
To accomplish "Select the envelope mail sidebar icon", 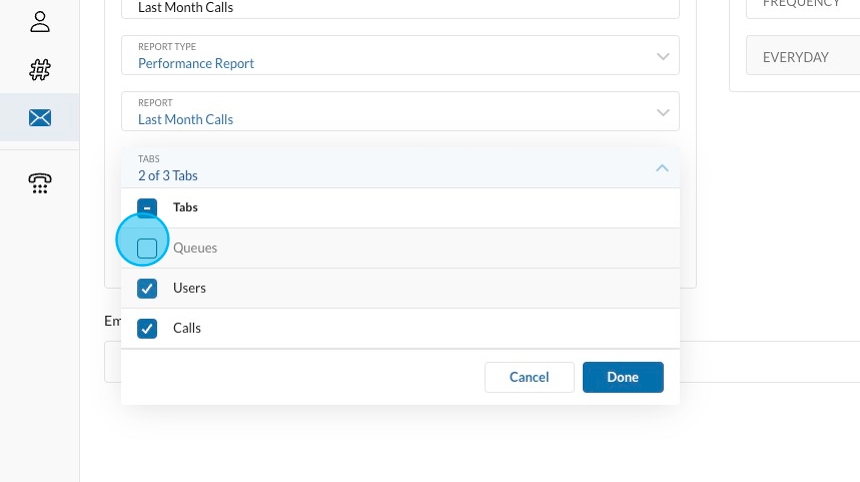I will click(x=40, y=118).
